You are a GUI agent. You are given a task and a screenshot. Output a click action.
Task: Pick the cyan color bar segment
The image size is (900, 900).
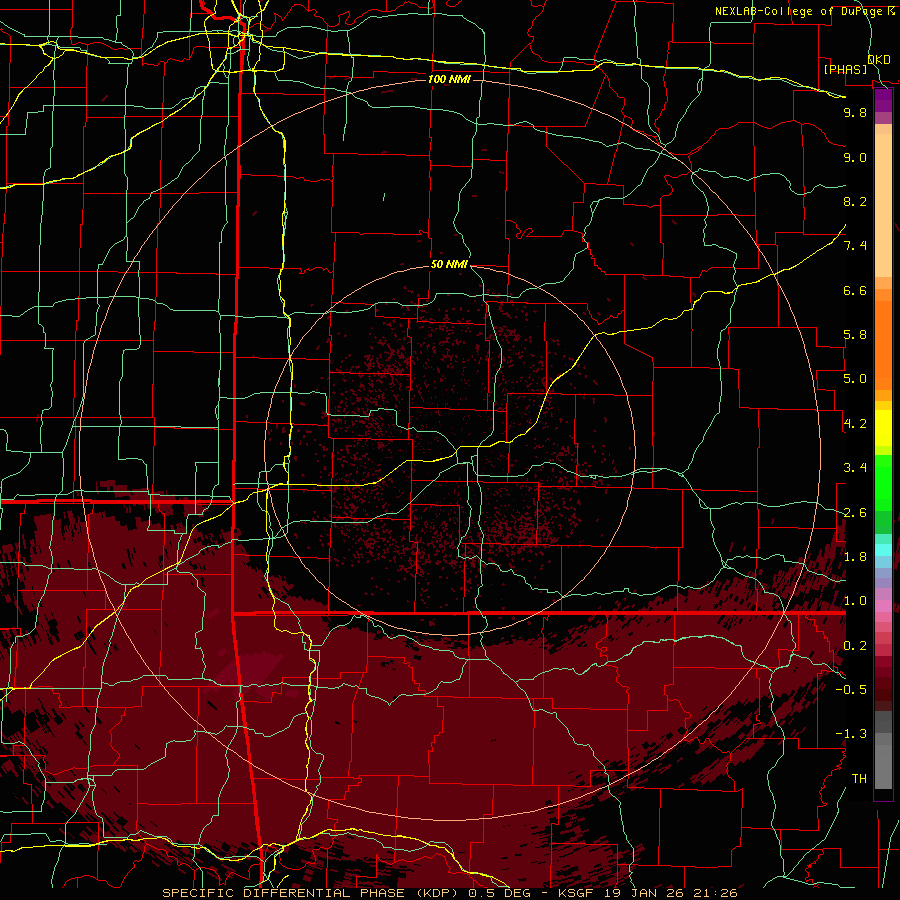883,550
